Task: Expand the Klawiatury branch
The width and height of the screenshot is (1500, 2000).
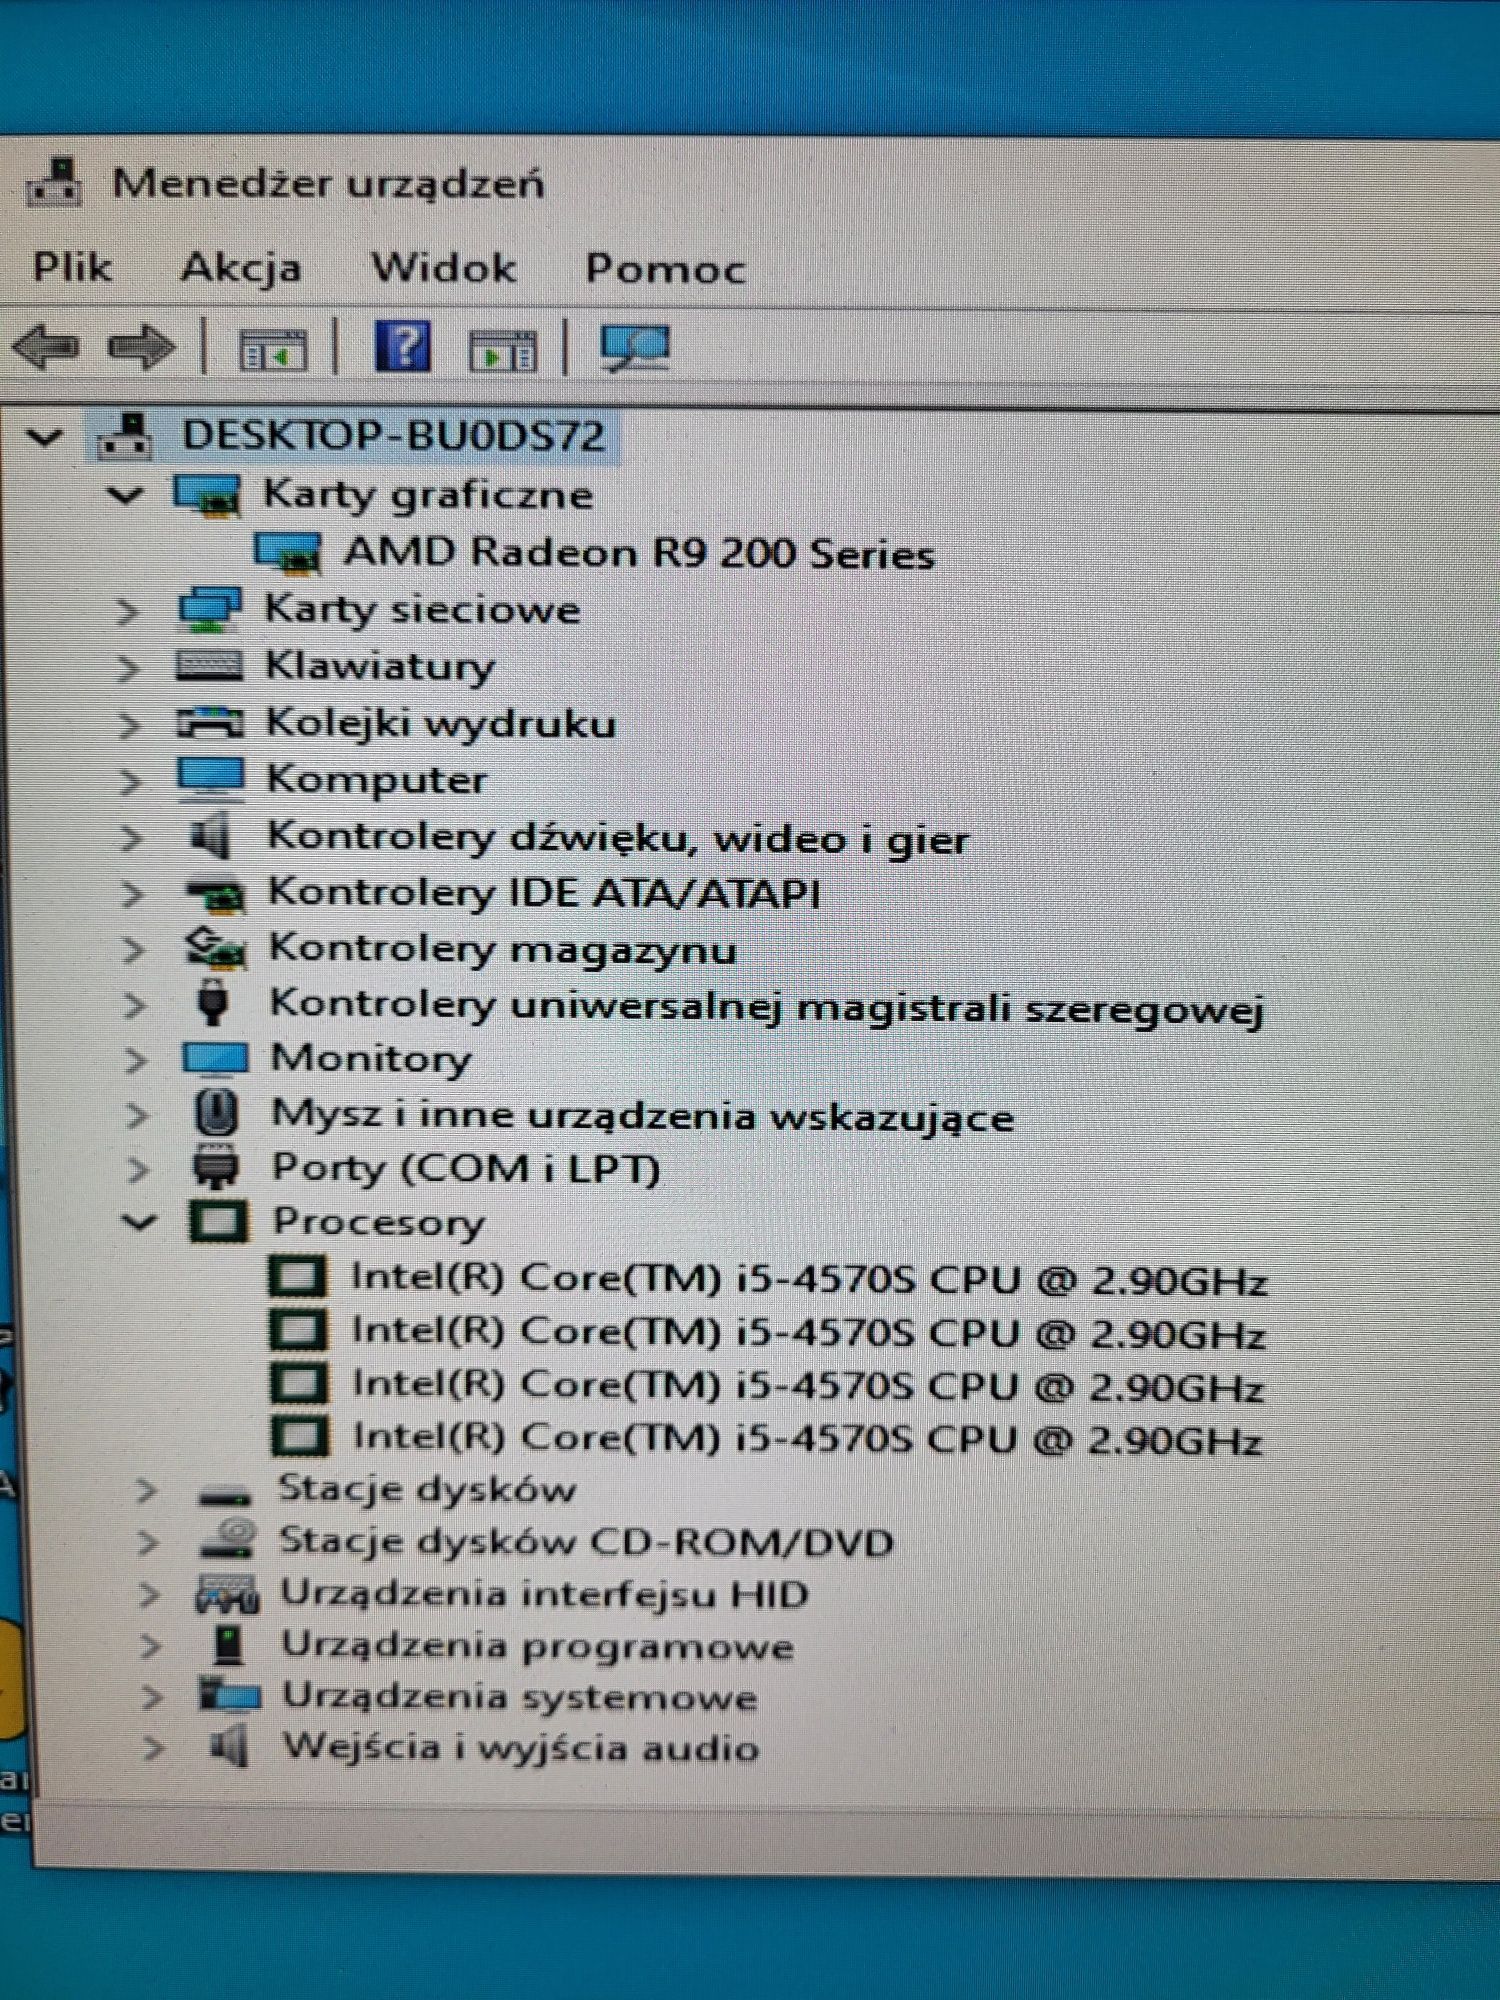Action: tap(127, 668)
